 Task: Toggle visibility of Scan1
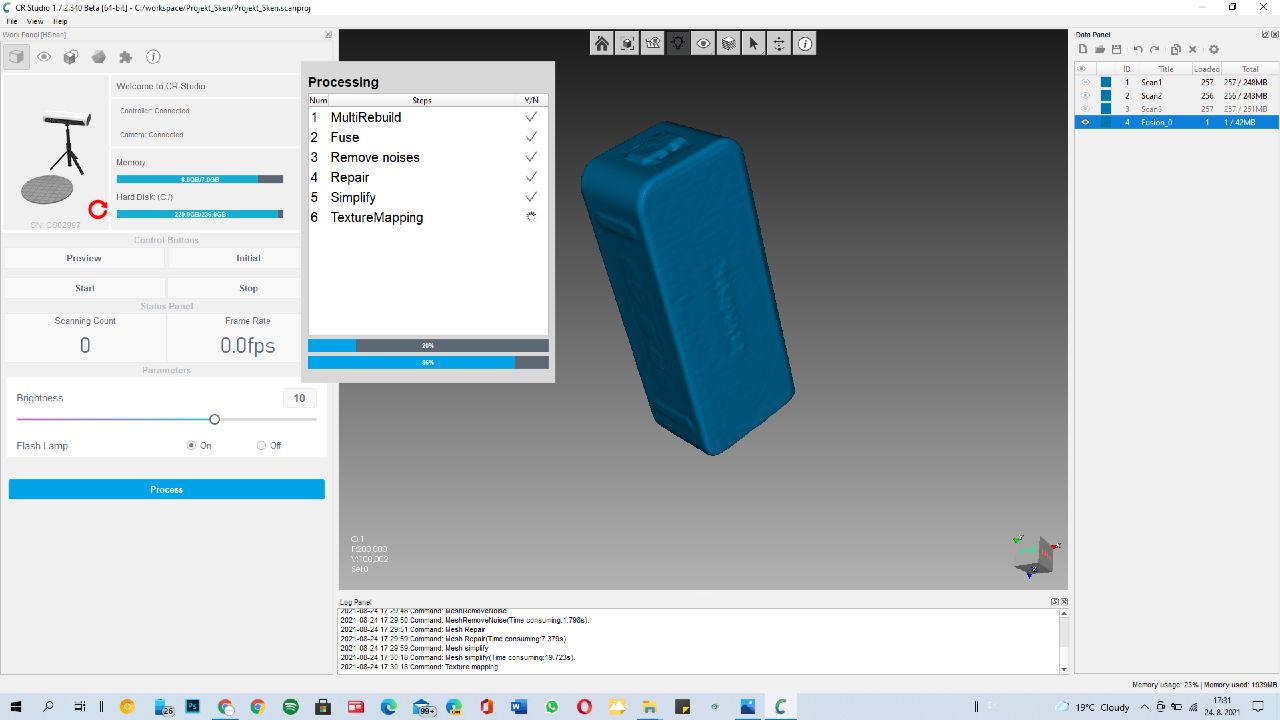pyautogui.click(x=1085, y=82)
